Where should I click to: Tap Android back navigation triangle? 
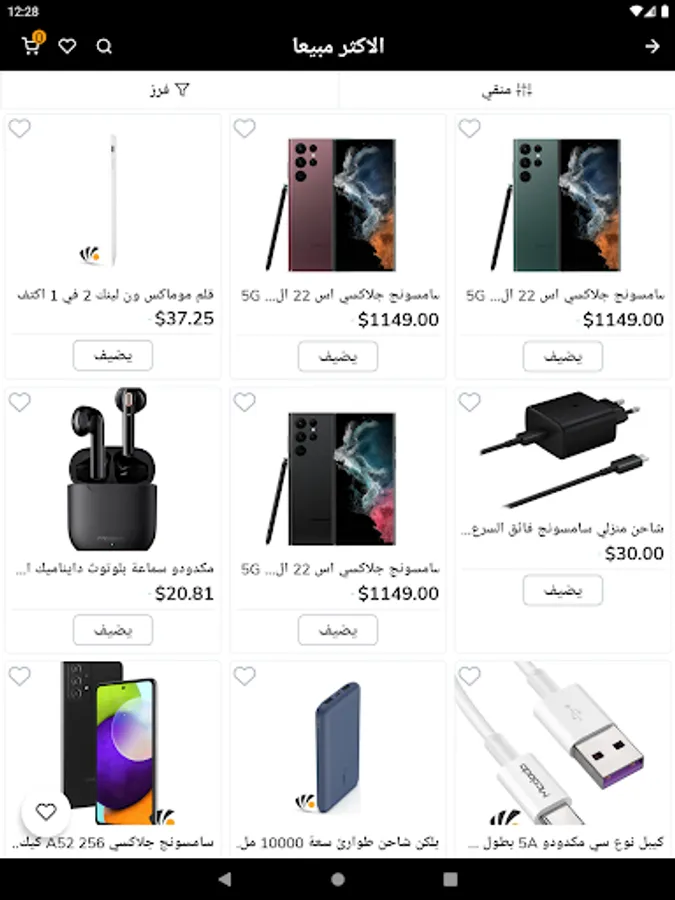pyautogui.click(x=225, y=879)
